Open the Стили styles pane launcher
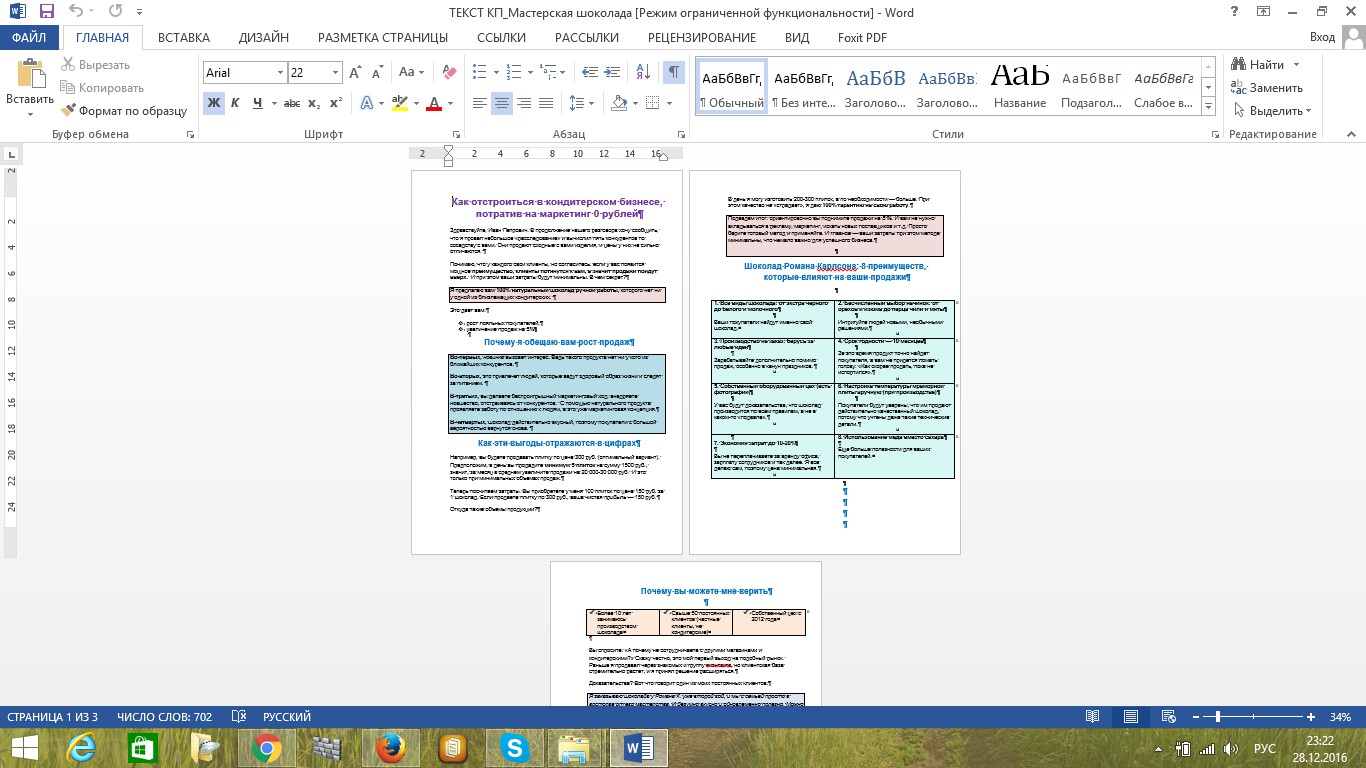Screen dimensions: 1366x768 (x=1213, y=134)
